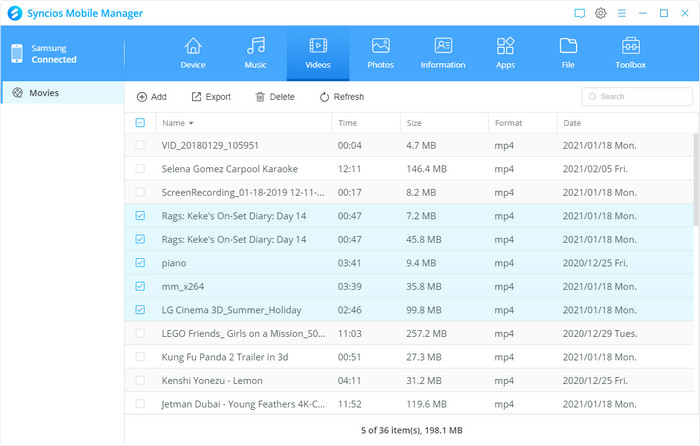Image resolution: width=700 pixels, height=446 pixels.
Task: Select Movies in the sidebar
Action: click(63, 93)
